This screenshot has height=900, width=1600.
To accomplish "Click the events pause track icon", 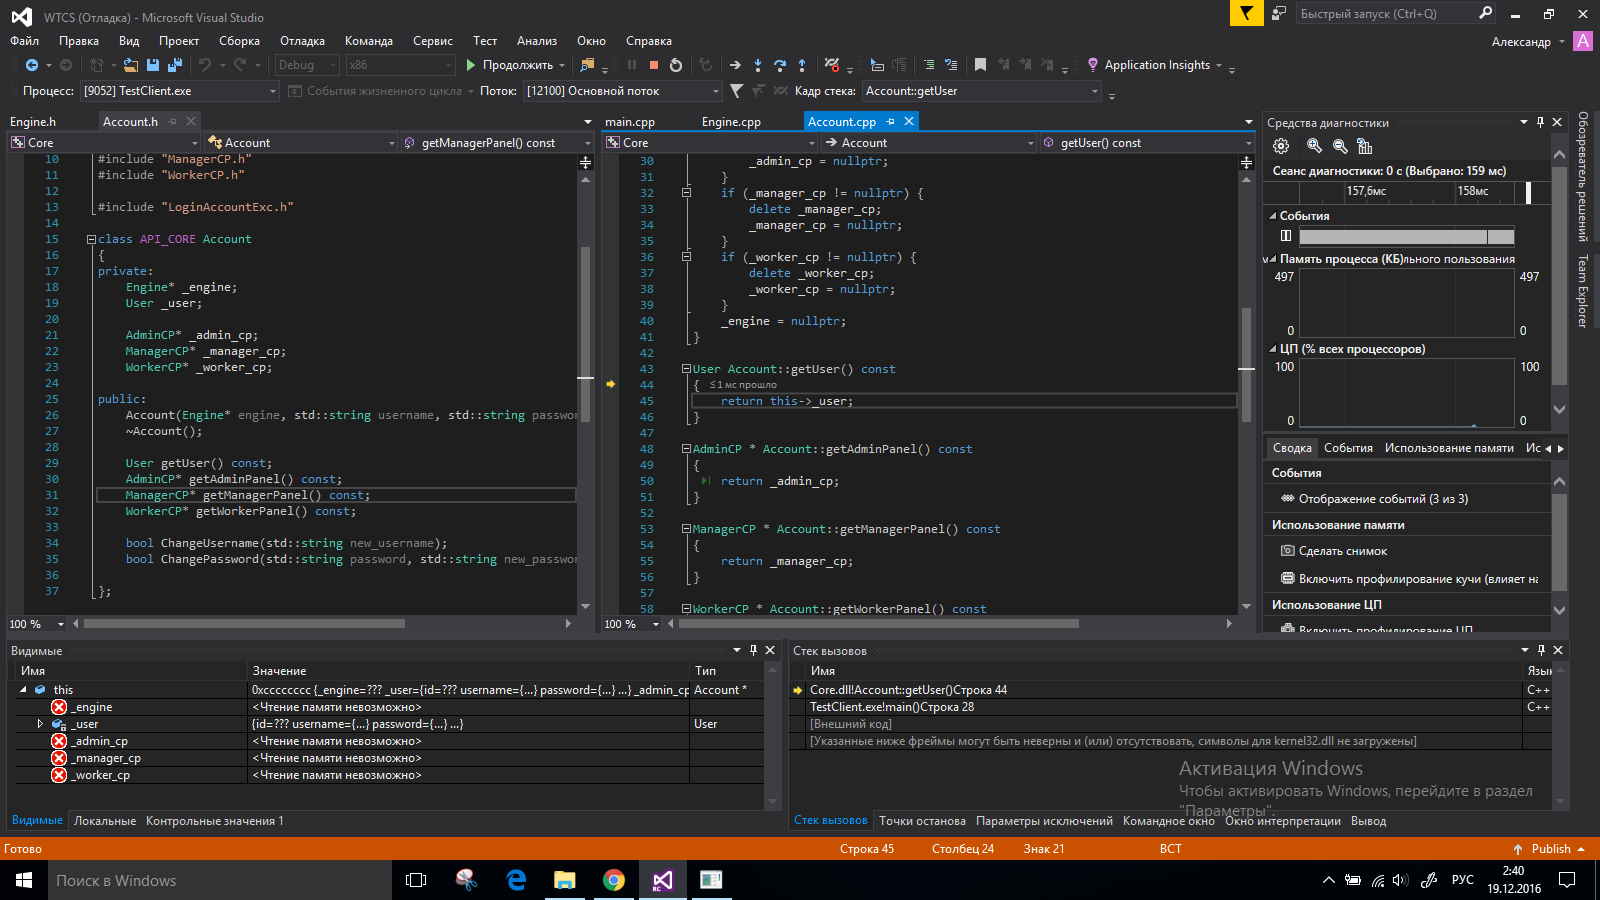I will click(1286, 236).
